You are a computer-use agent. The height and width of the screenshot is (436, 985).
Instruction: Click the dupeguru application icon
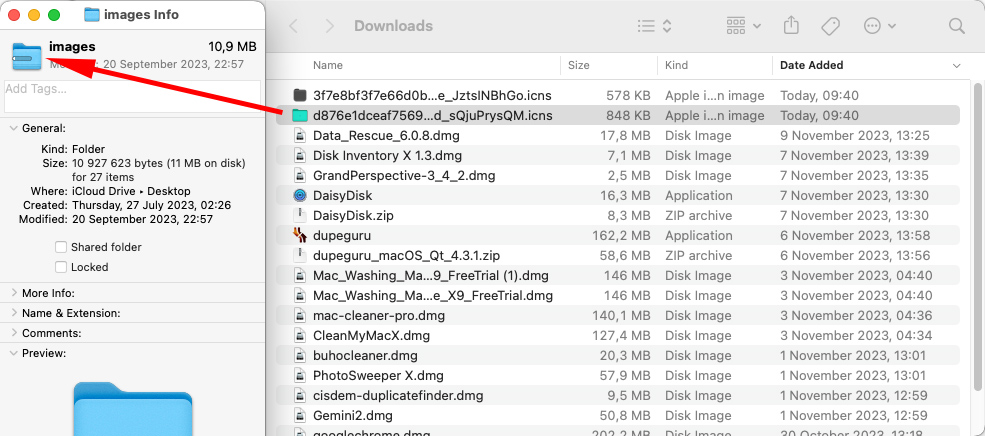tap(300, 236)
